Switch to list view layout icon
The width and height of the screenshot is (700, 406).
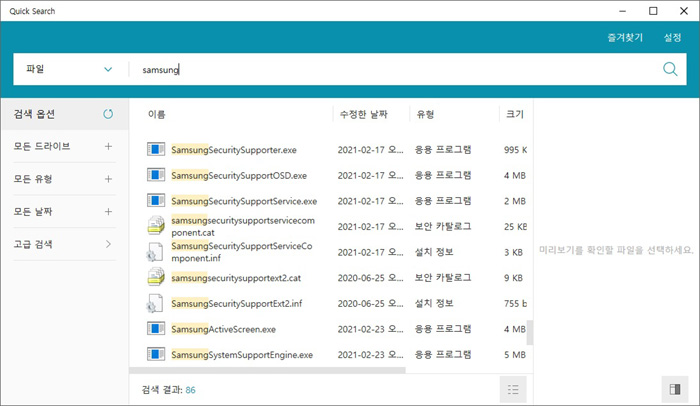[x=513, y=389]
